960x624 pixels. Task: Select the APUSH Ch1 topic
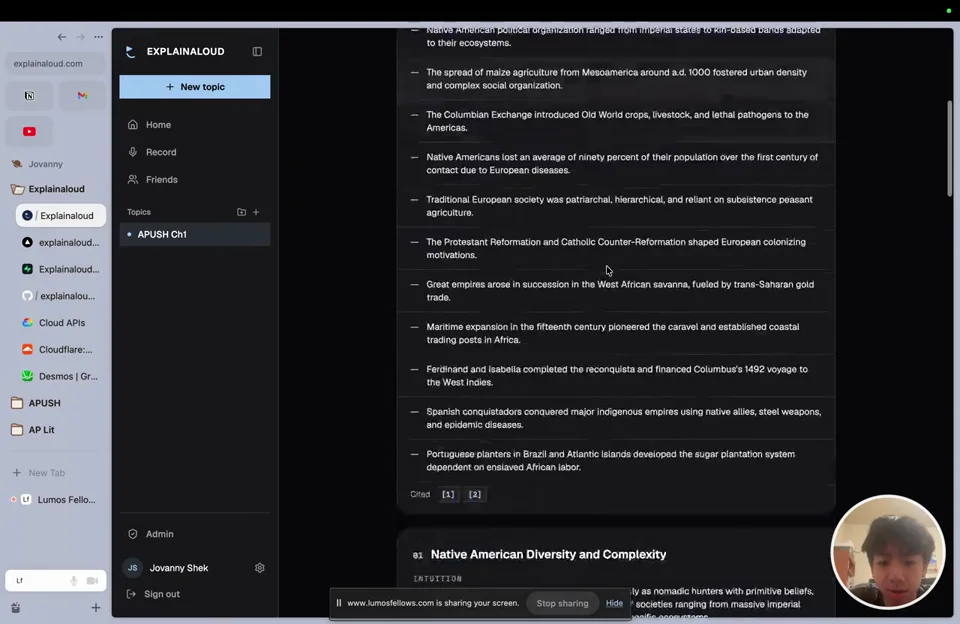(195, 235)
